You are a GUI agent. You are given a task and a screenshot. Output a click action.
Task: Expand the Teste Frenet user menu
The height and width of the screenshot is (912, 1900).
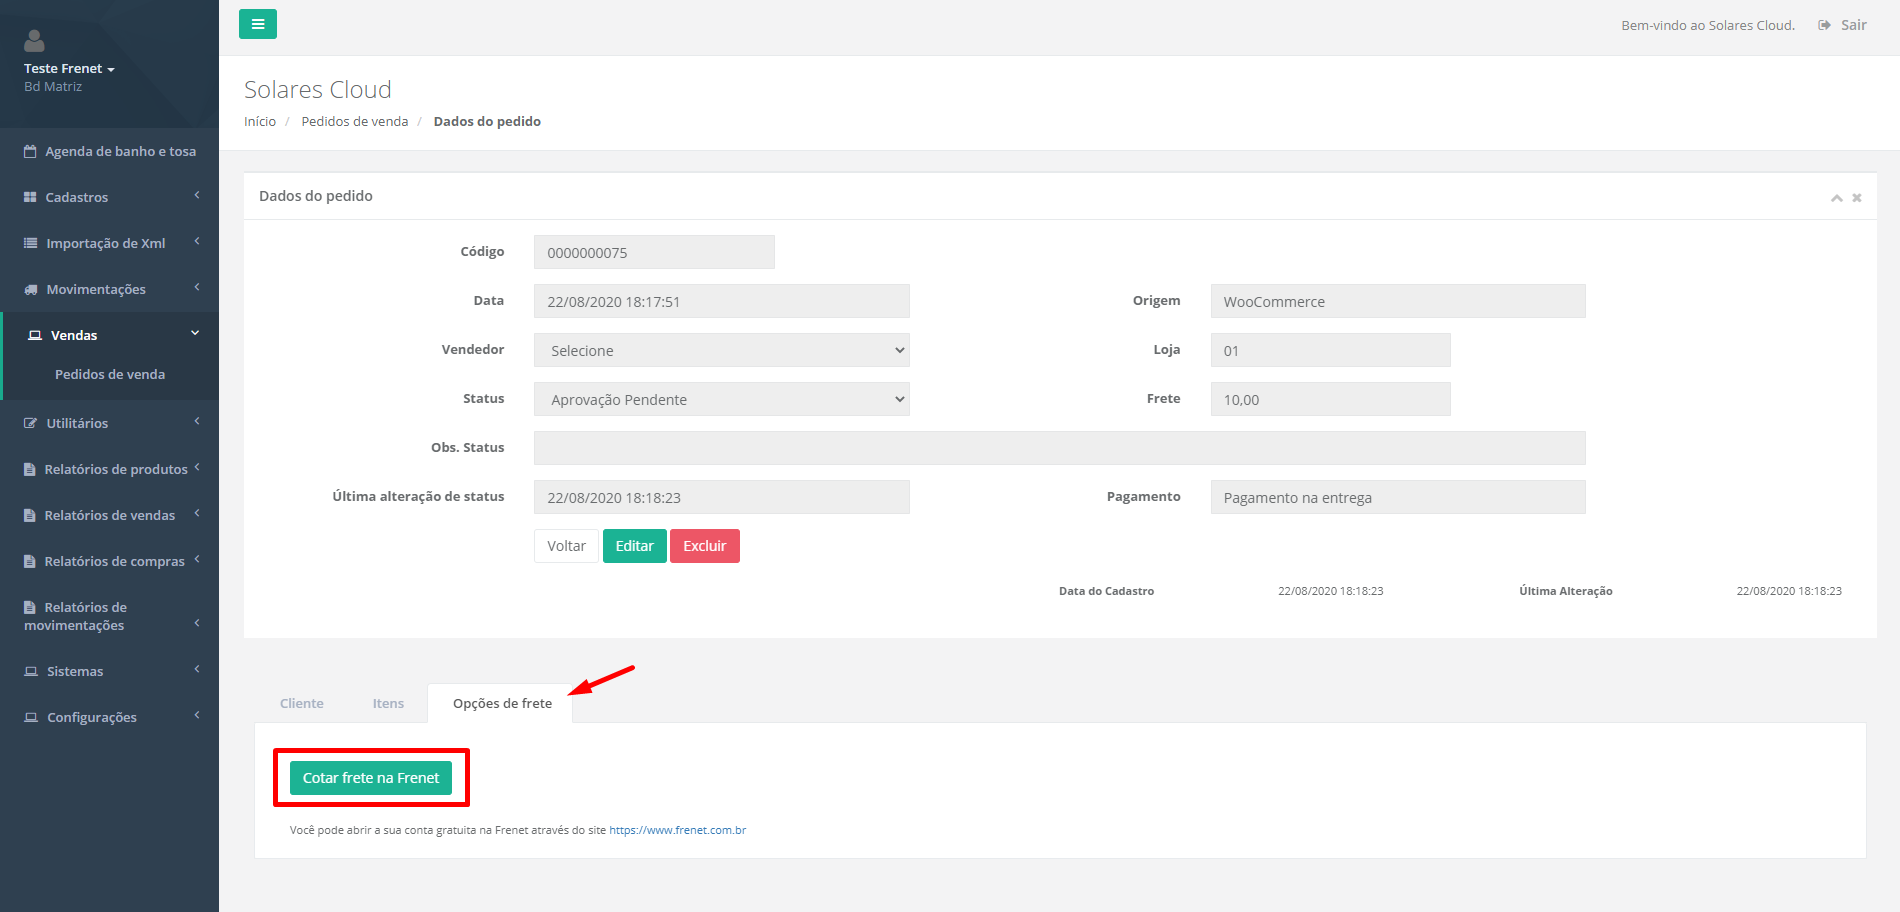click(x=69, y=69)
